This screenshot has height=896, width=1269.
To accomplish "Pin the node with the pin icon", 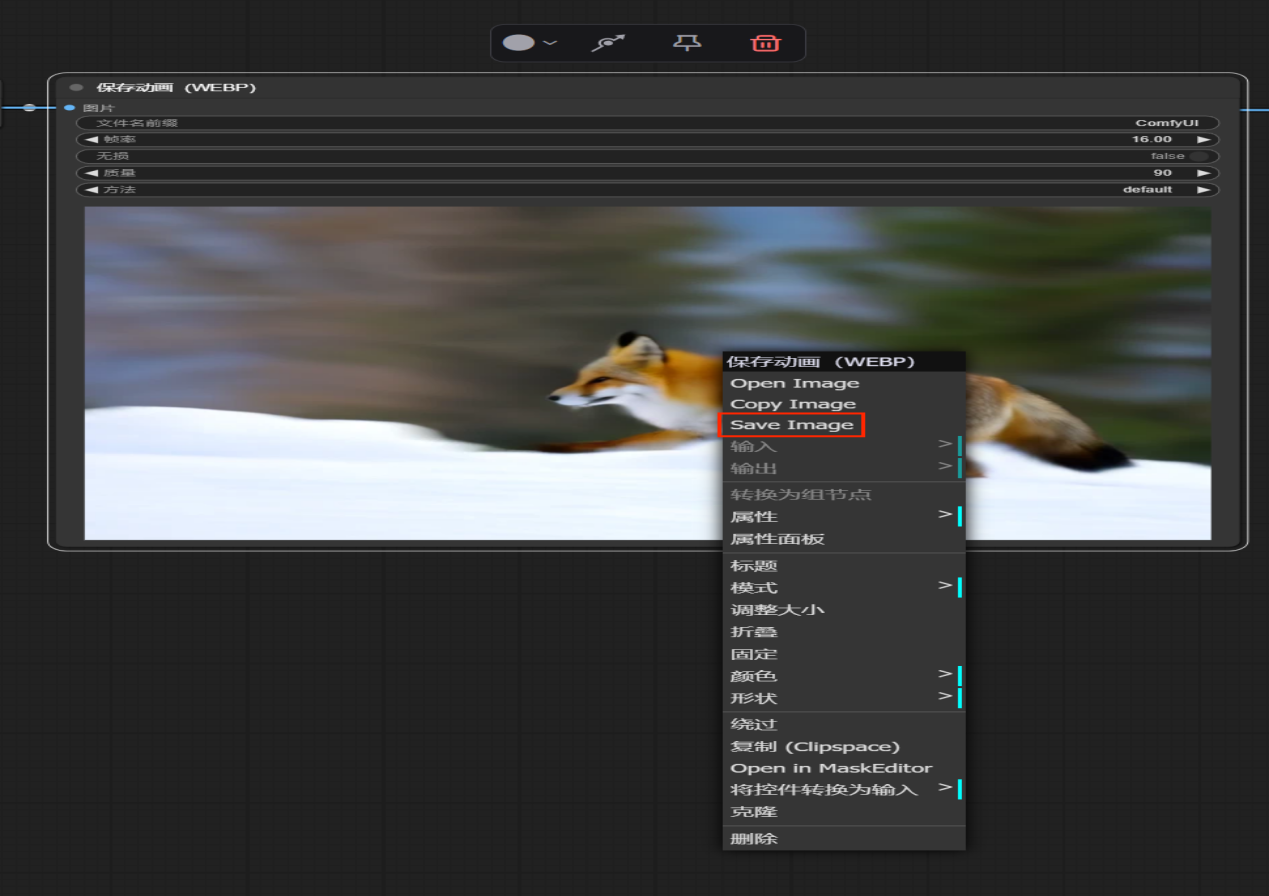I will pos(687,43).
